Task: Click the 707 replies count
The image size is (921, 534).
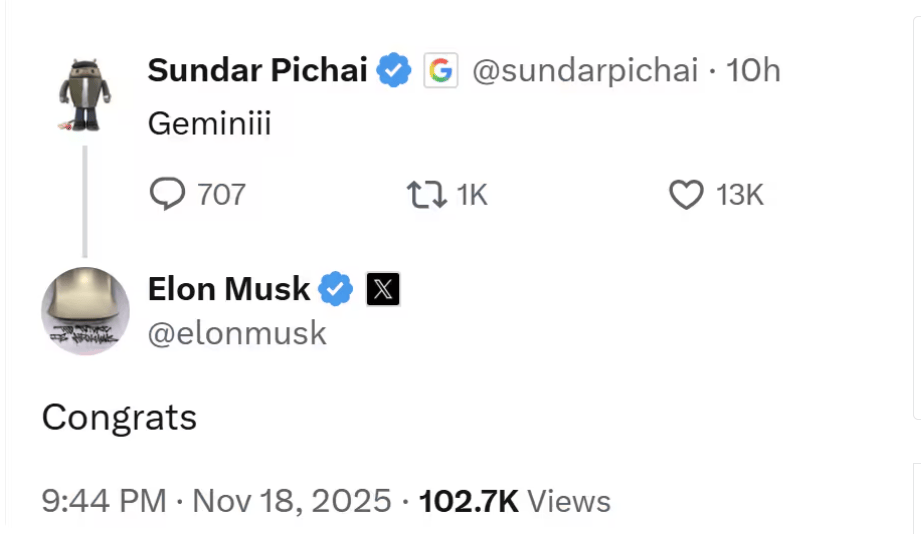Action: point(221,194)
